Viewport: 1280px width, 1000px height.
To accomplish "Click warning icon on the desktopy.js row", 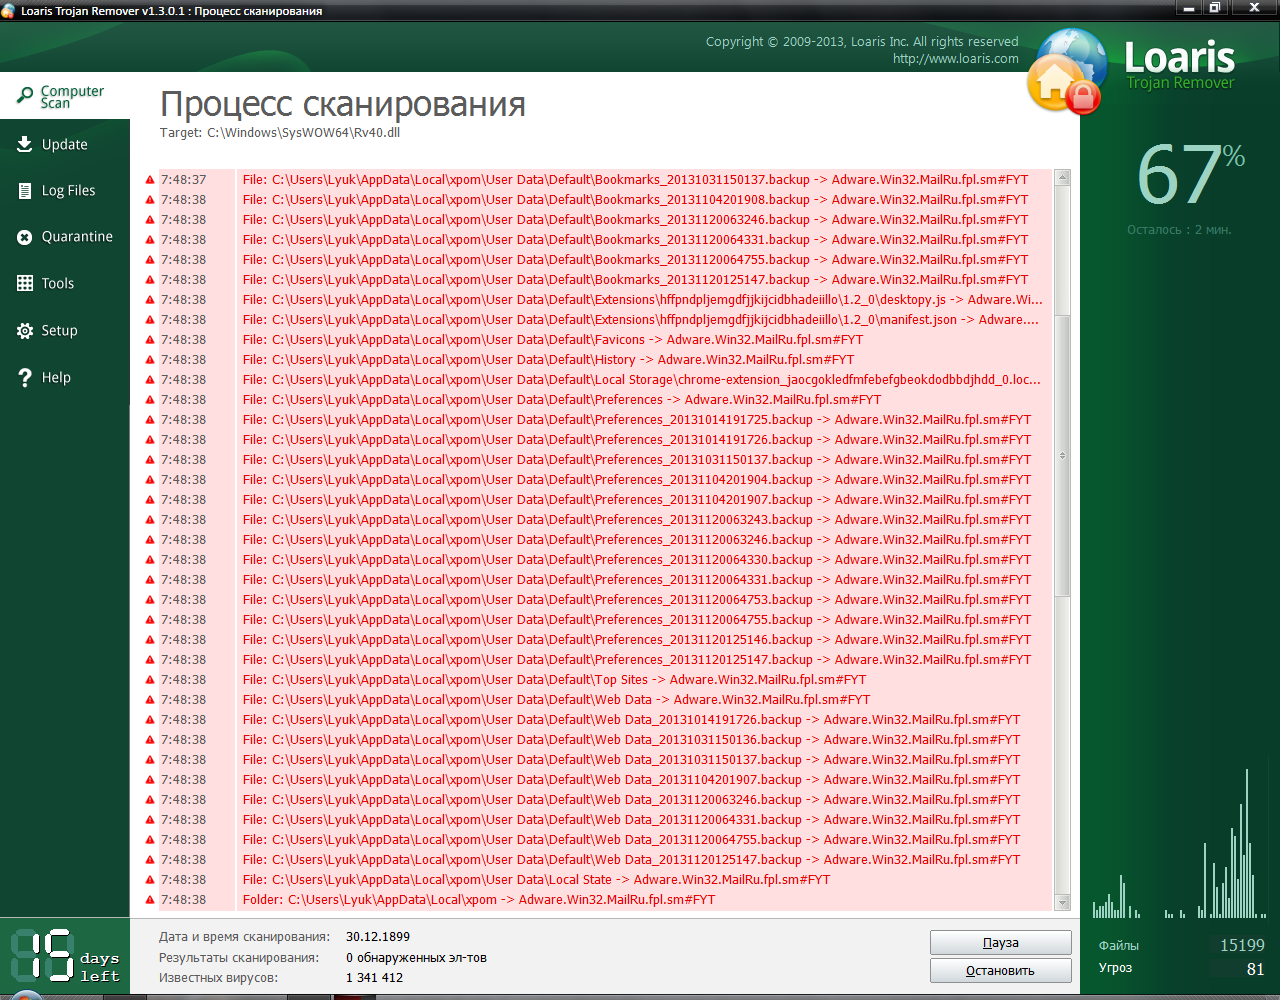I will [150, 300].
